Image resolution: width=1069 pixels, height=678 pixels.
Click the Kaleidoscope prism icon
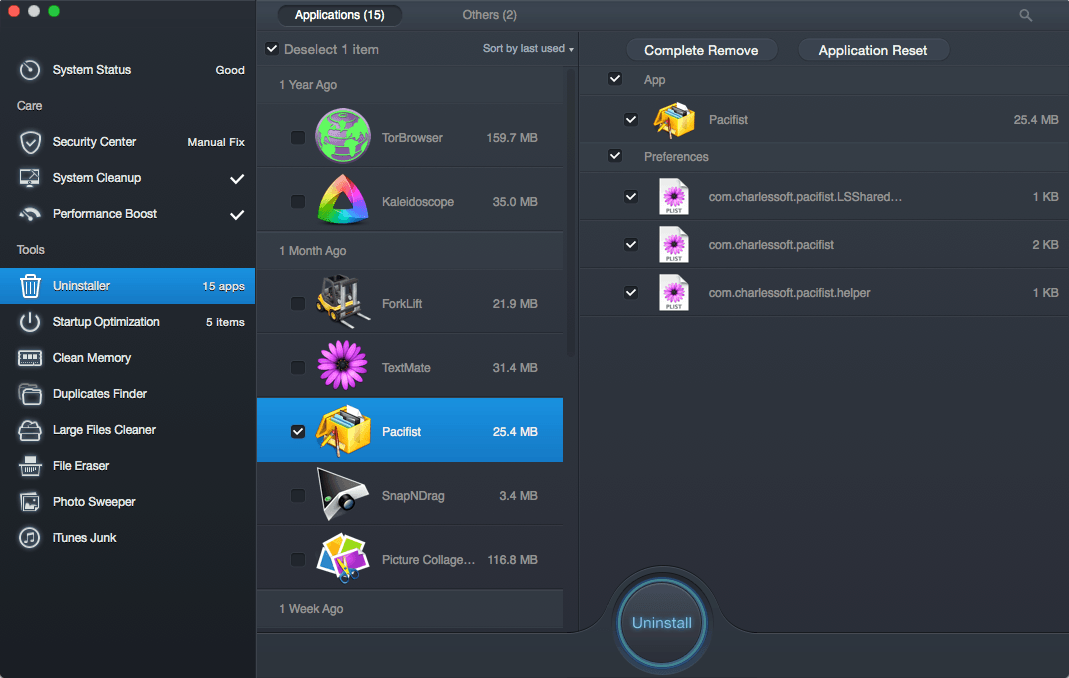[x=343, y=200]
